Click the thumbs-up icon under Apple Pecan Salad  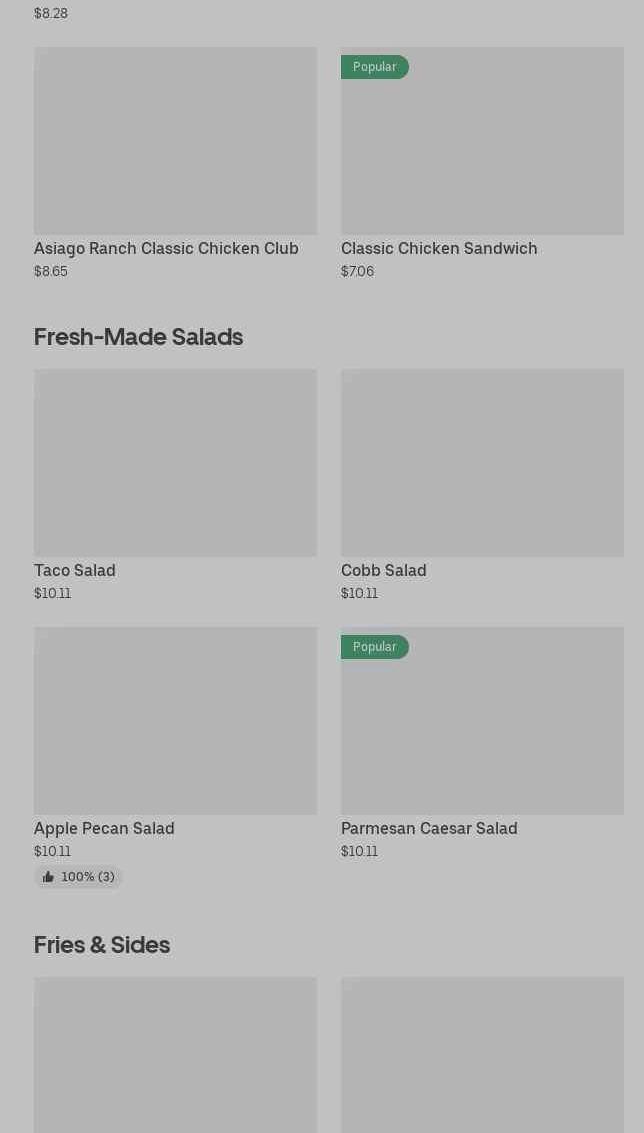(48, 877)
